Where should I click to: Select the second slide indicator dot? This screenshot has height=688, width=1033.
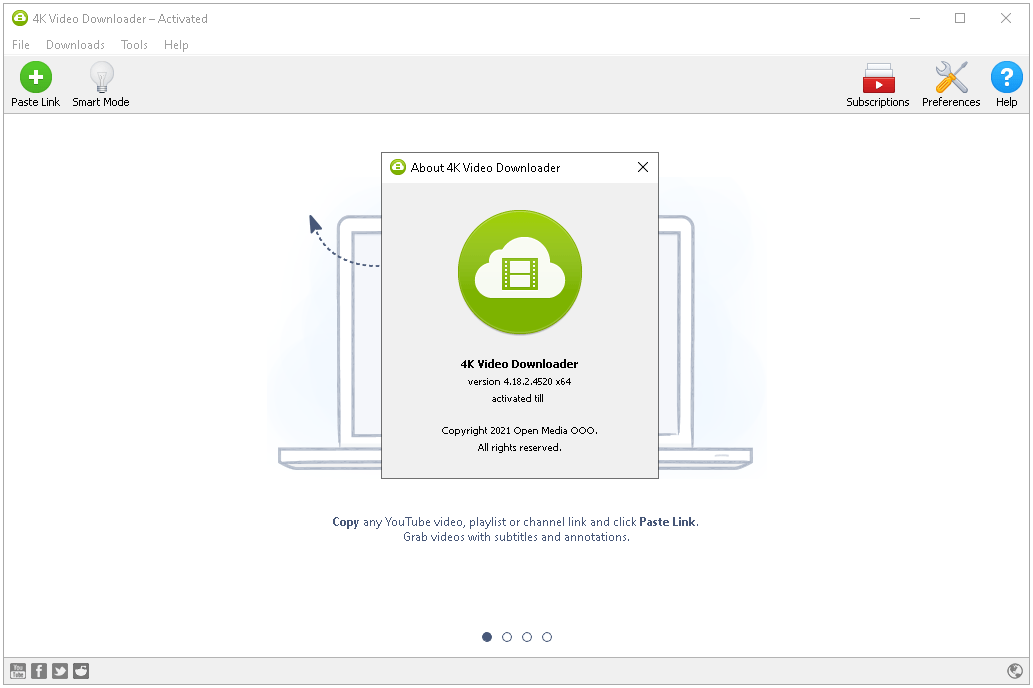coord(507,637)
